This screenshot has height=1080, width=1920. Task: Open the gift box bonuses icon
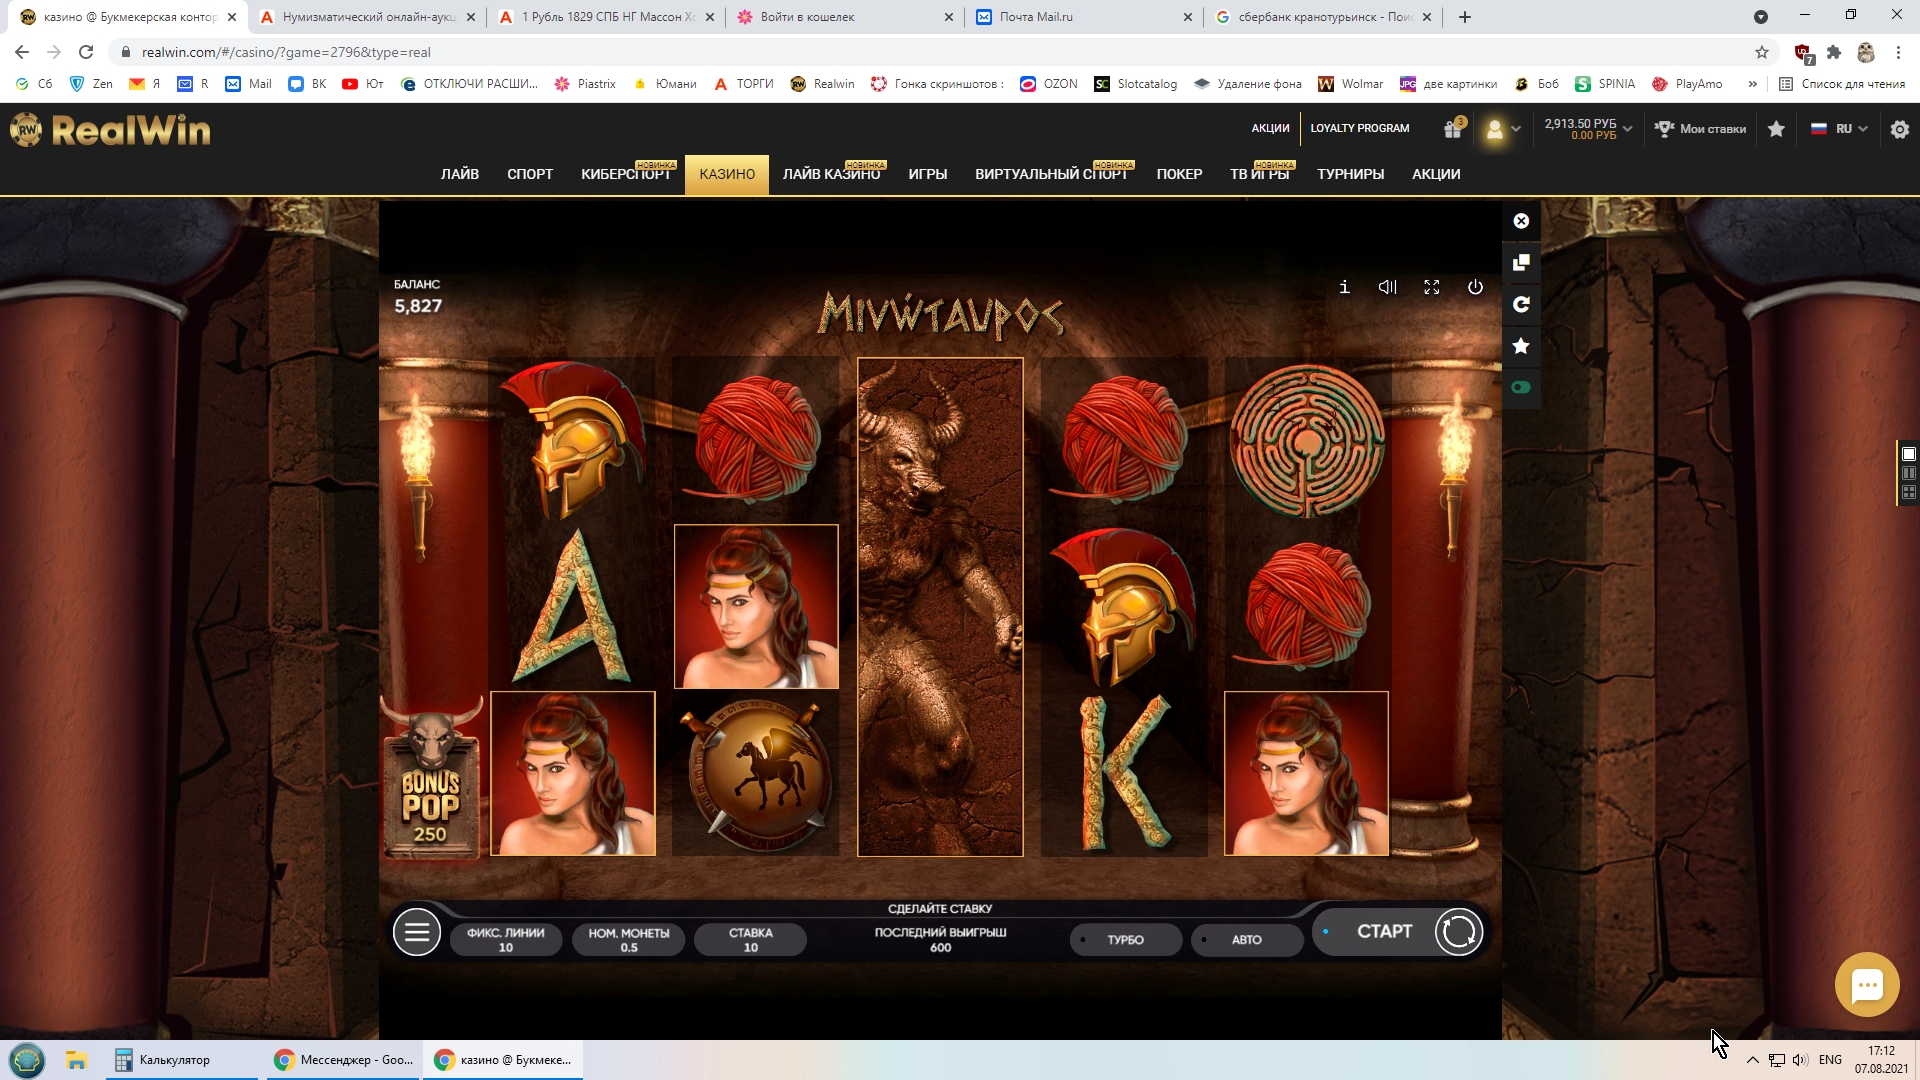[1453, 128]
